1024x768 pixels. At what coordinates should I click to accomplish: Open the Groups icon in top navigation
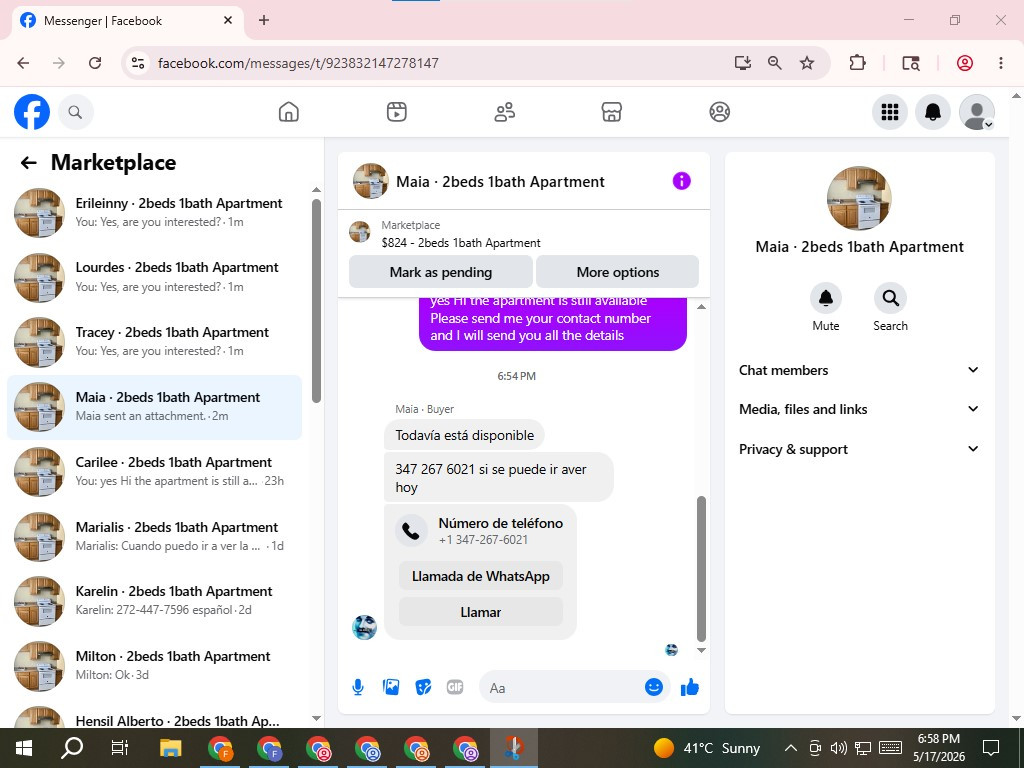(x=719, y=112)
